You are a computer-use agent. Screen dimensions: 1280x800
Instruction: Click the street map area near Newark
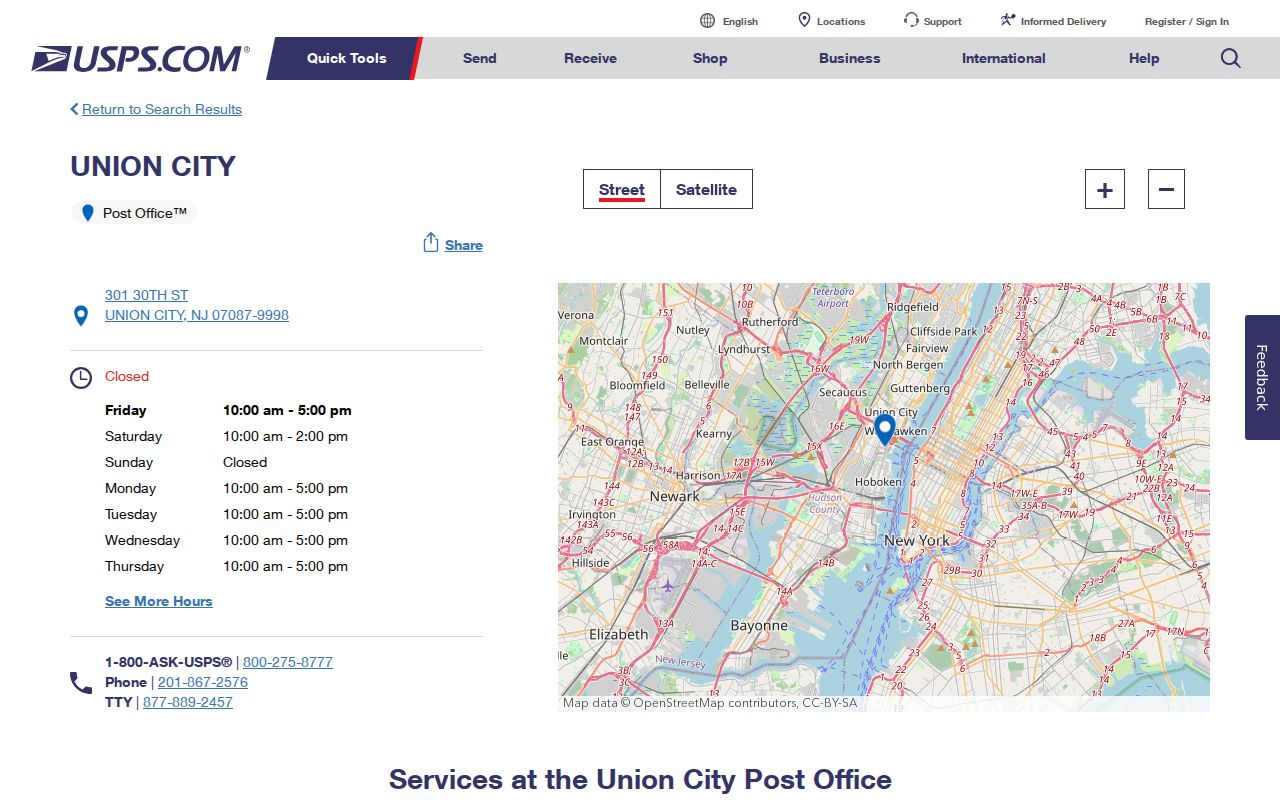tap(675, 497)
